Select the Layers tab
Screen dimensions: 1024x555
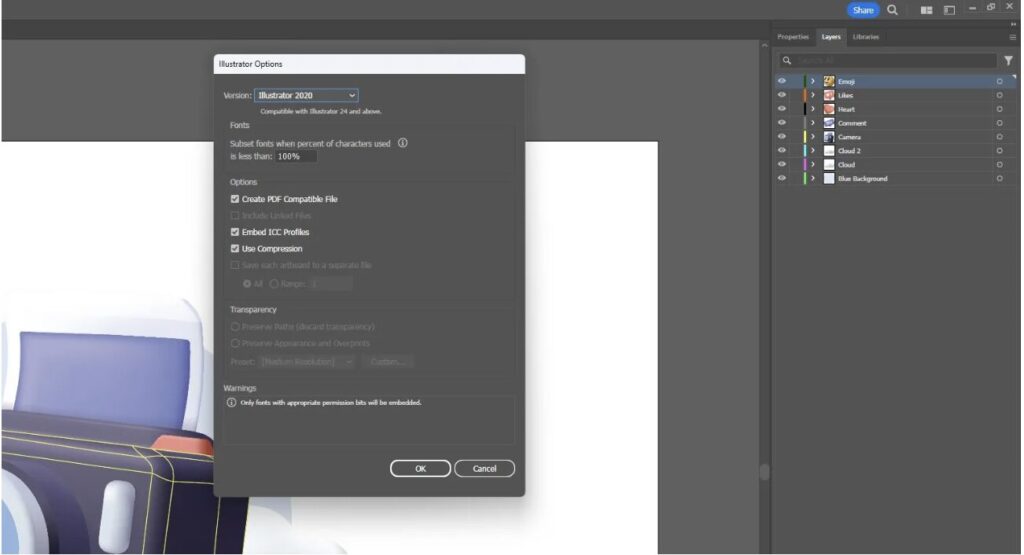(831, 37)
